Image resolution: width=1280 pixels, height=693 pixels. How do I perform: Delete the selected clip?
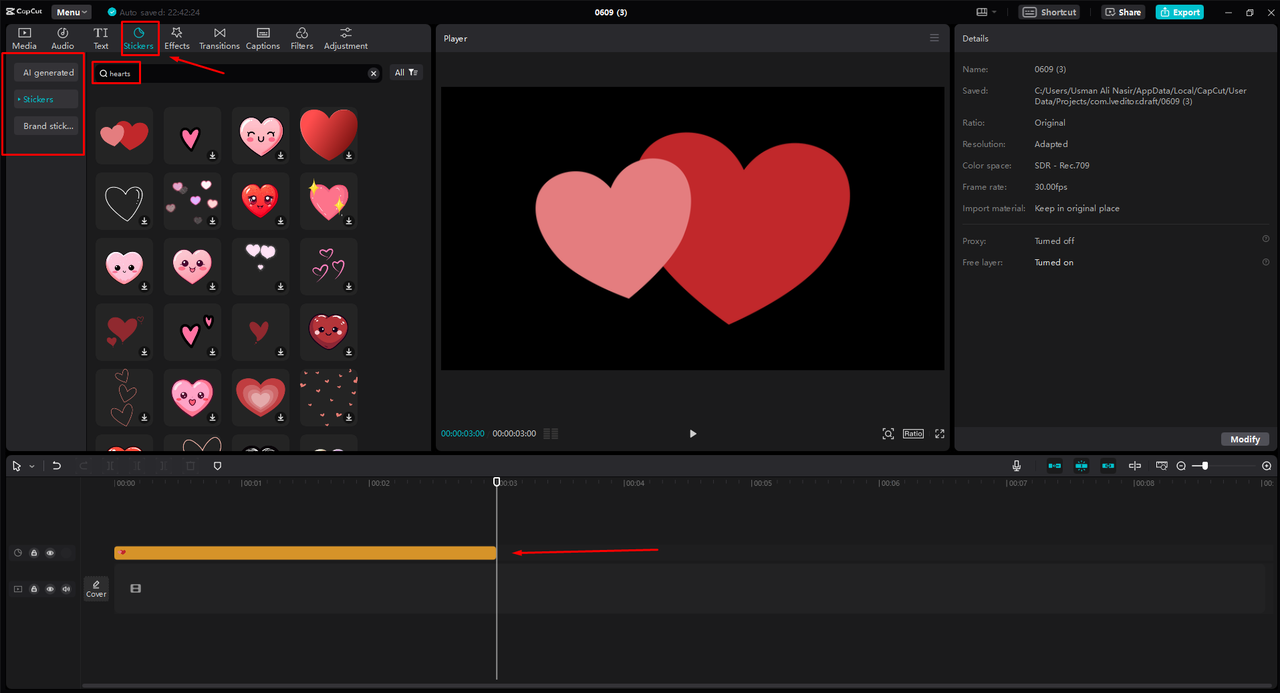click(191, 466)
